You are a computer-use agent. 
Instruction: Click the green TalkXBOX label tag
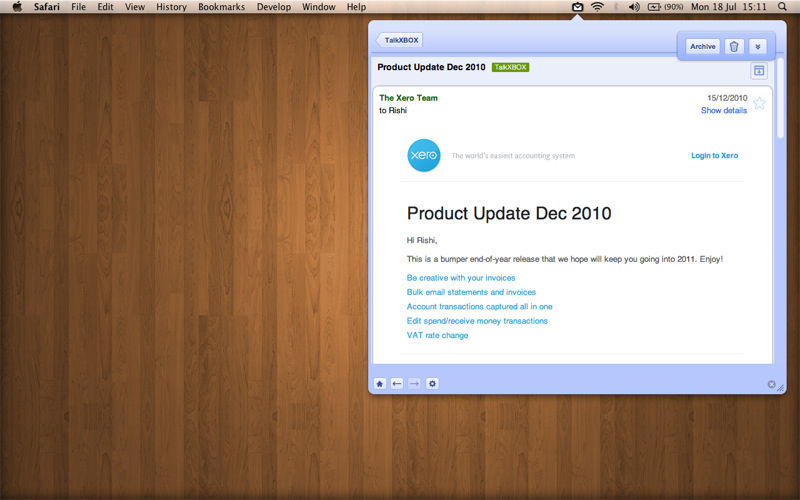point(510,67)
